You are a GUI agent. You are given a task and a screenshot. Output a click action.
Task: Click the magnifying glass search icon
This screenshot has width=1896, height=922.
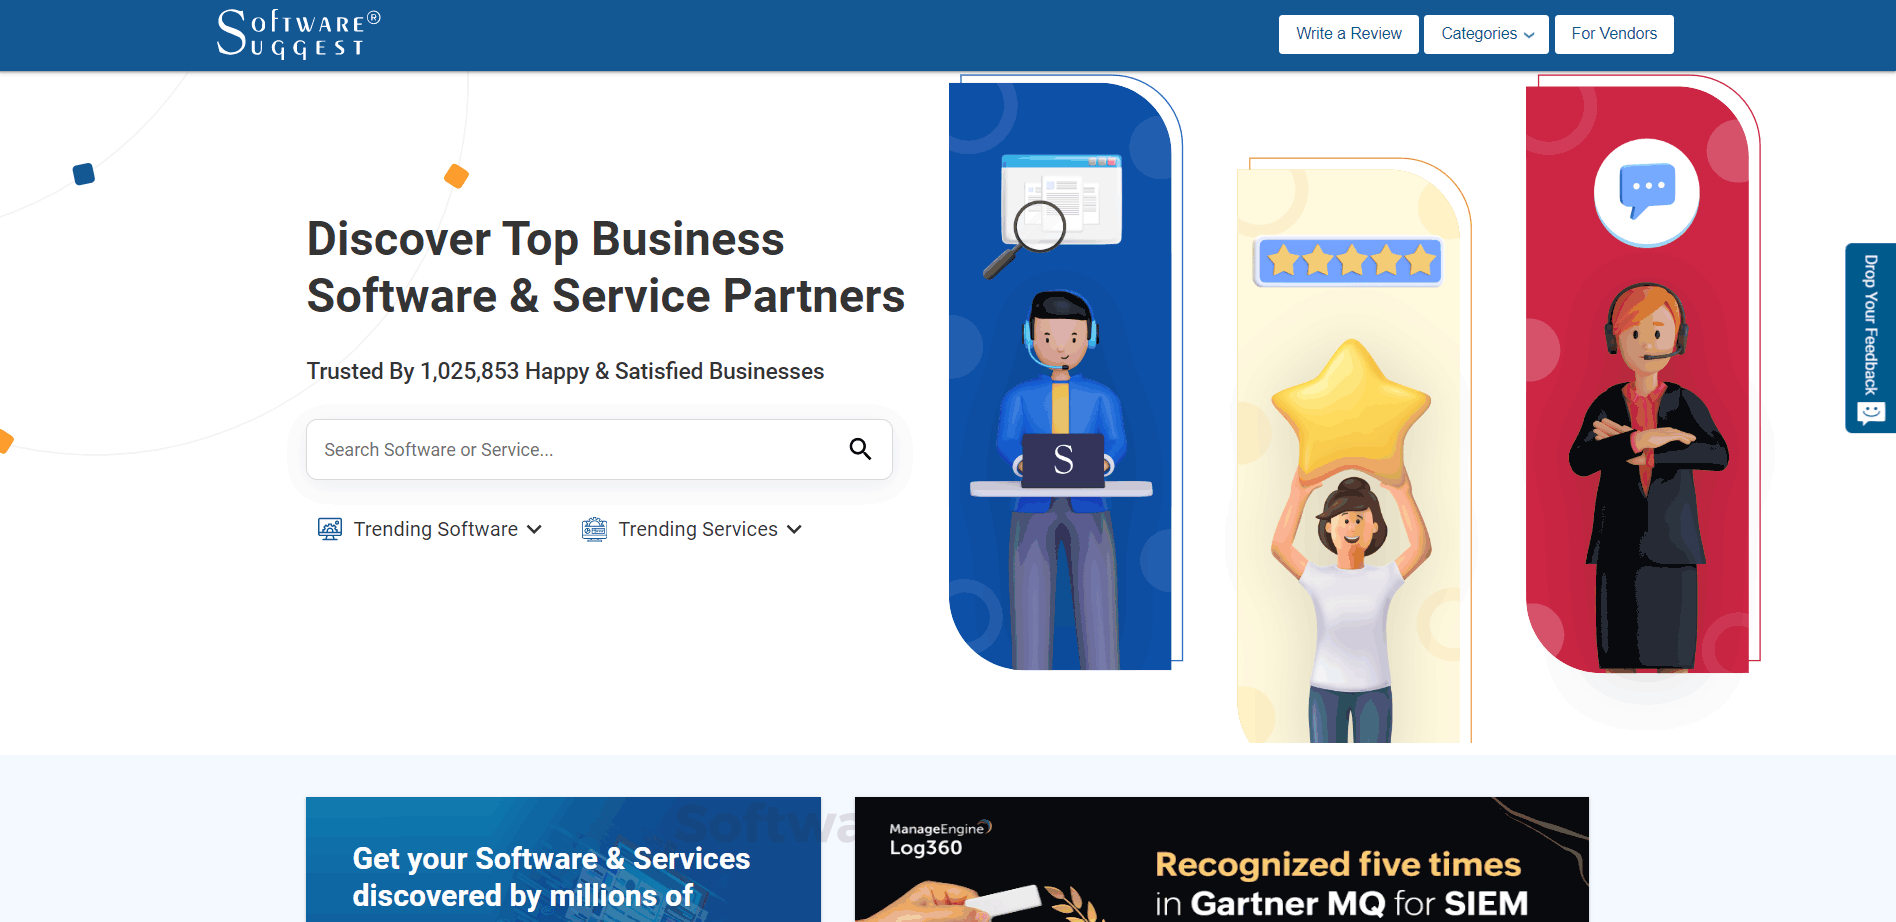[x=860, y=449]
